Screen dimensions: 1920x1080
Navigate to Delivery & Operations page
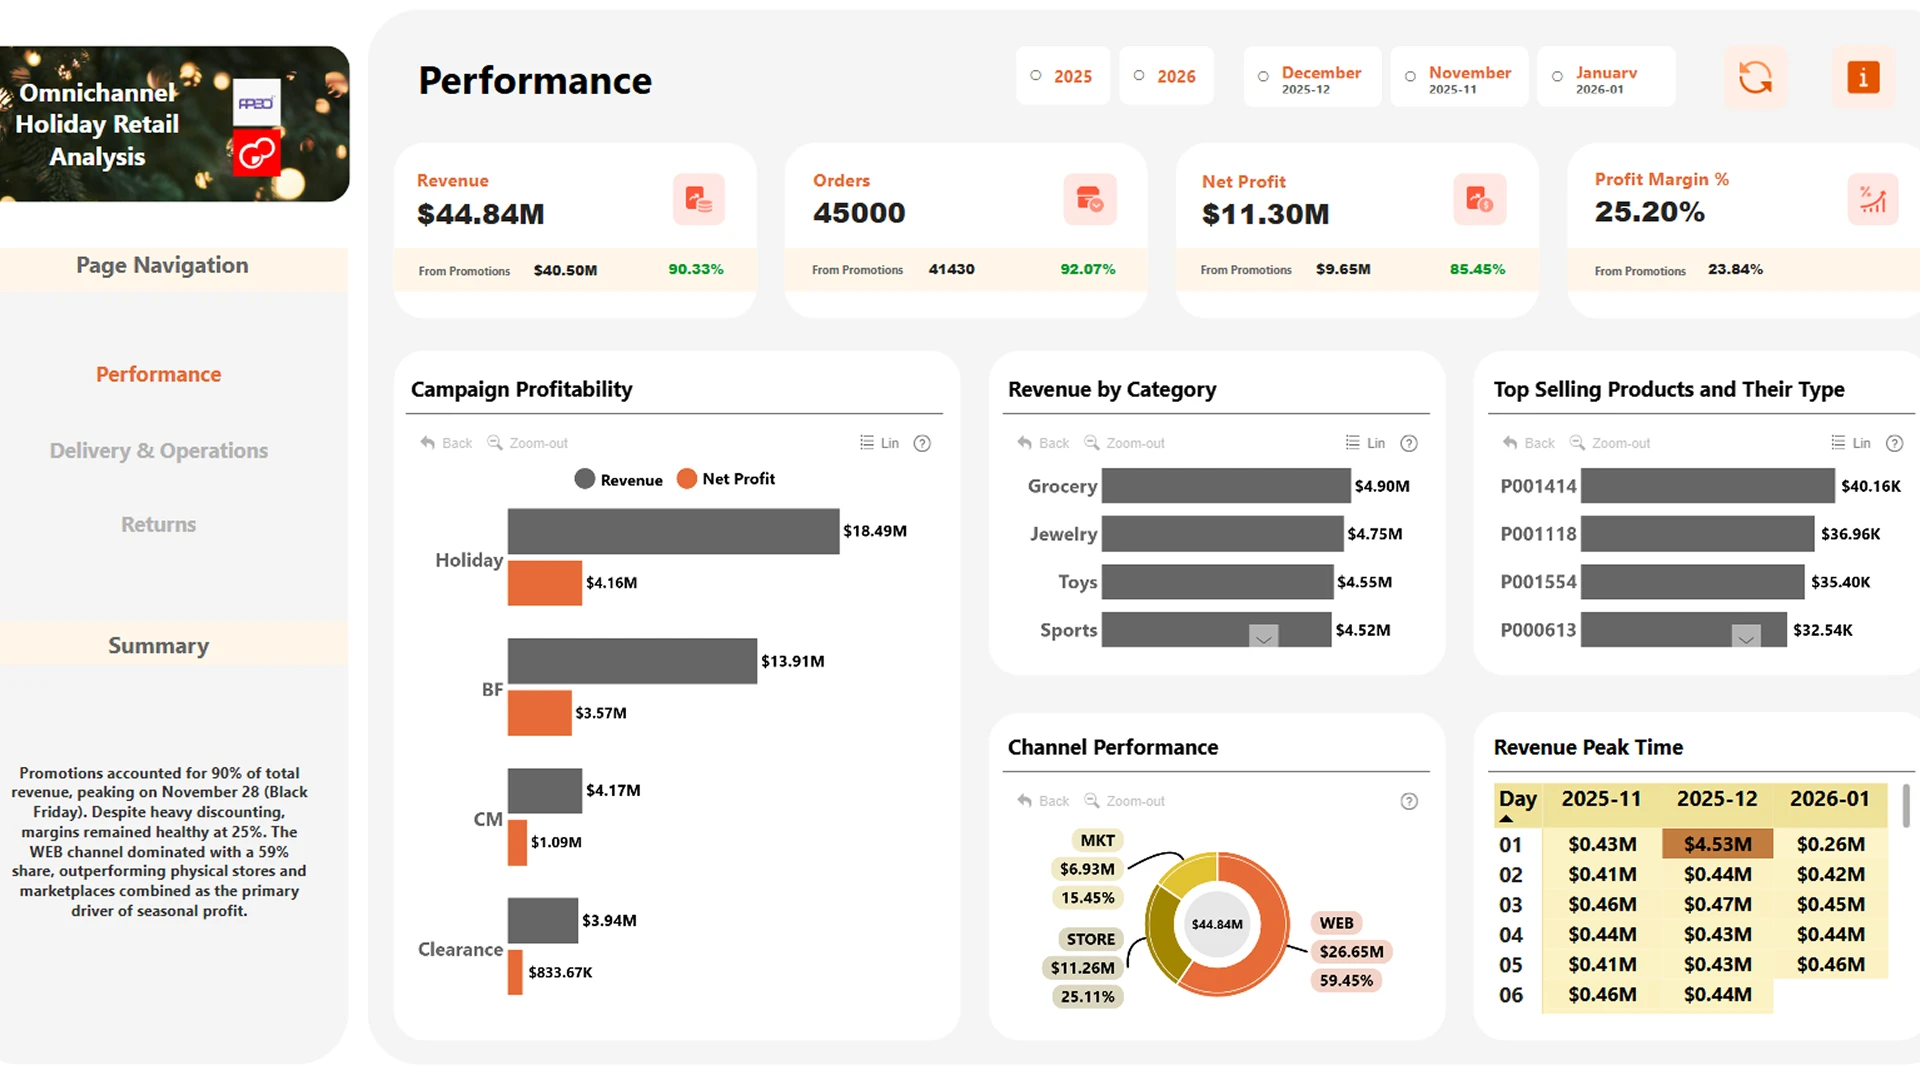[158, 450]
